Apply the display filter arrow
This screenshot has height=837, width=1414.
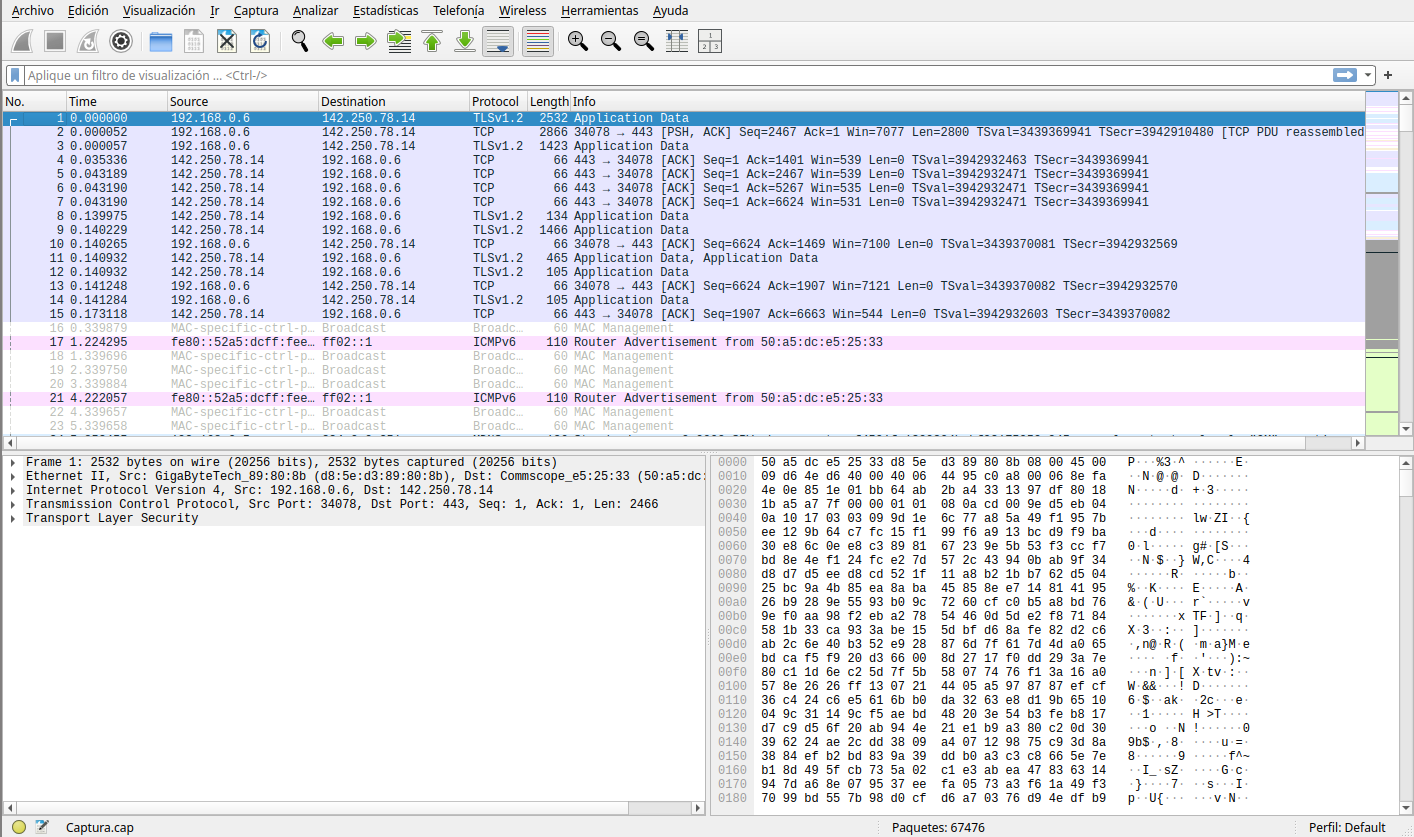(x=1344, y=75)
